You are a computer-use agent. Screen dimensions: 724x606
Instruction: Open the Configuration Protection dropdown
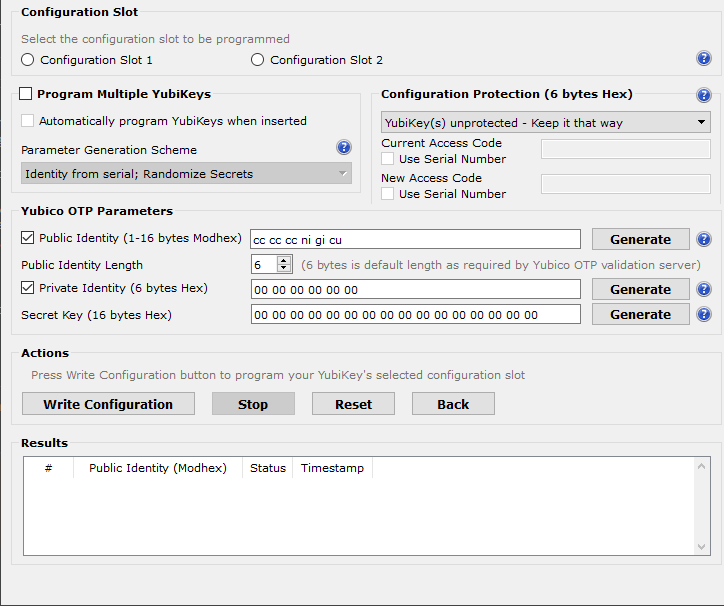[546, 123]
